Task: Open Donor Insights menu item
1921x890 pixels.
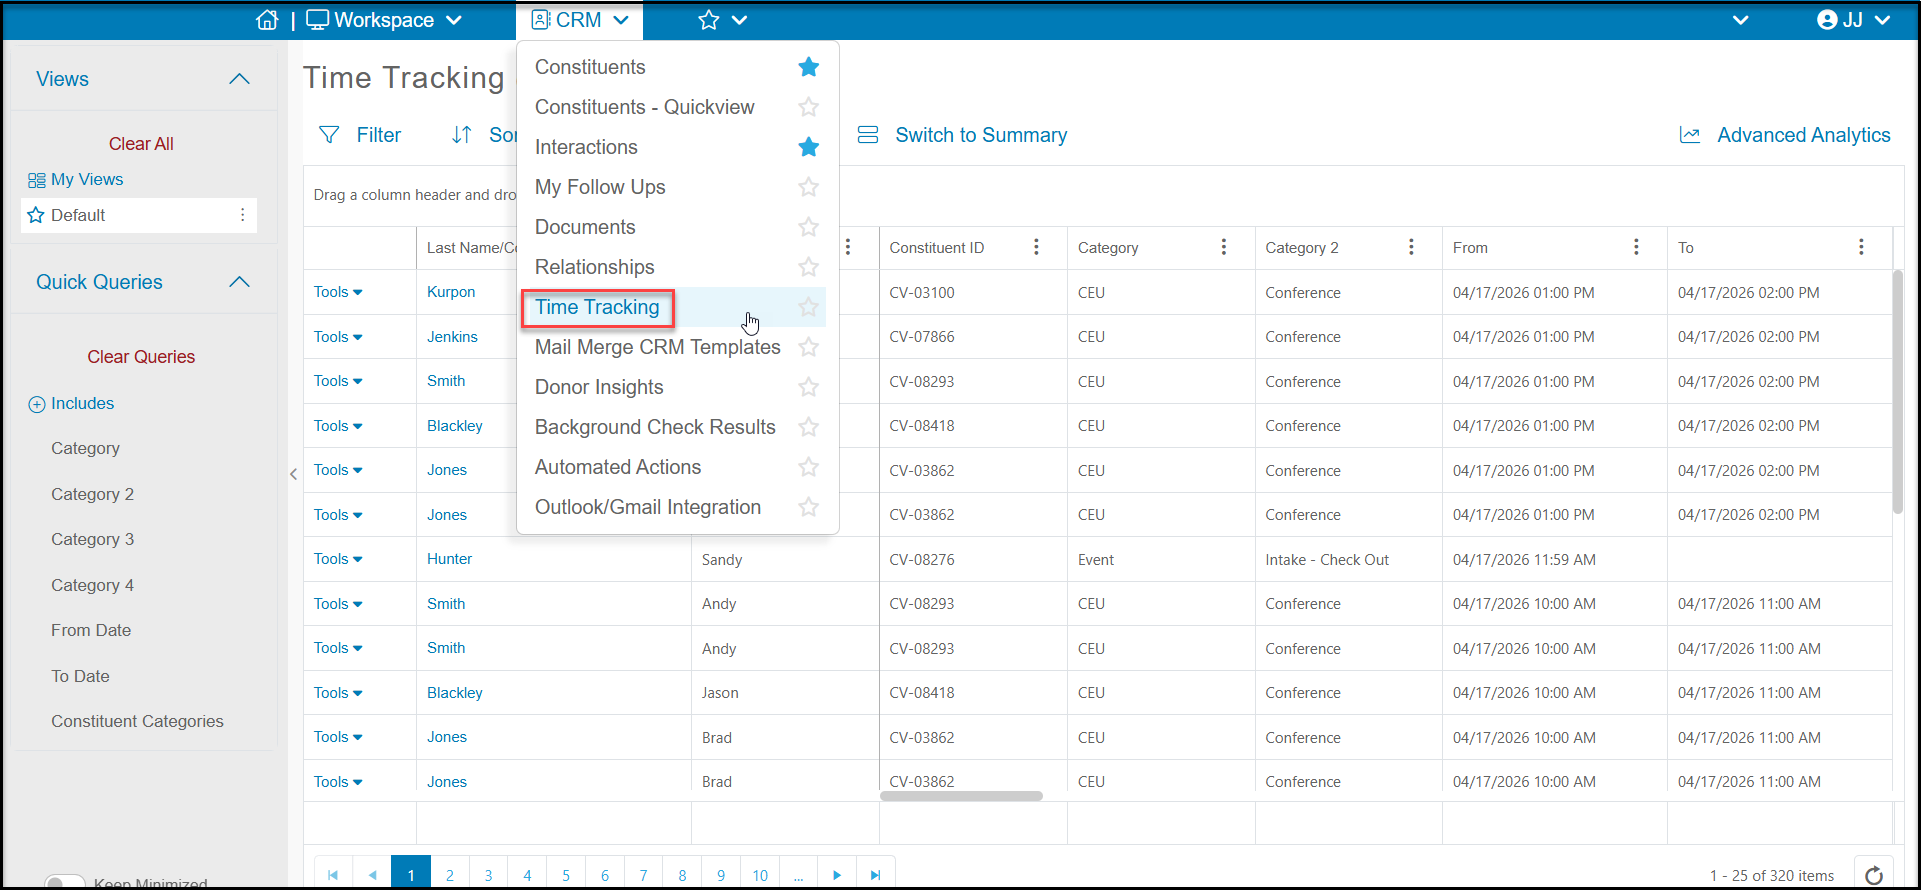Action: coord(599,387)
